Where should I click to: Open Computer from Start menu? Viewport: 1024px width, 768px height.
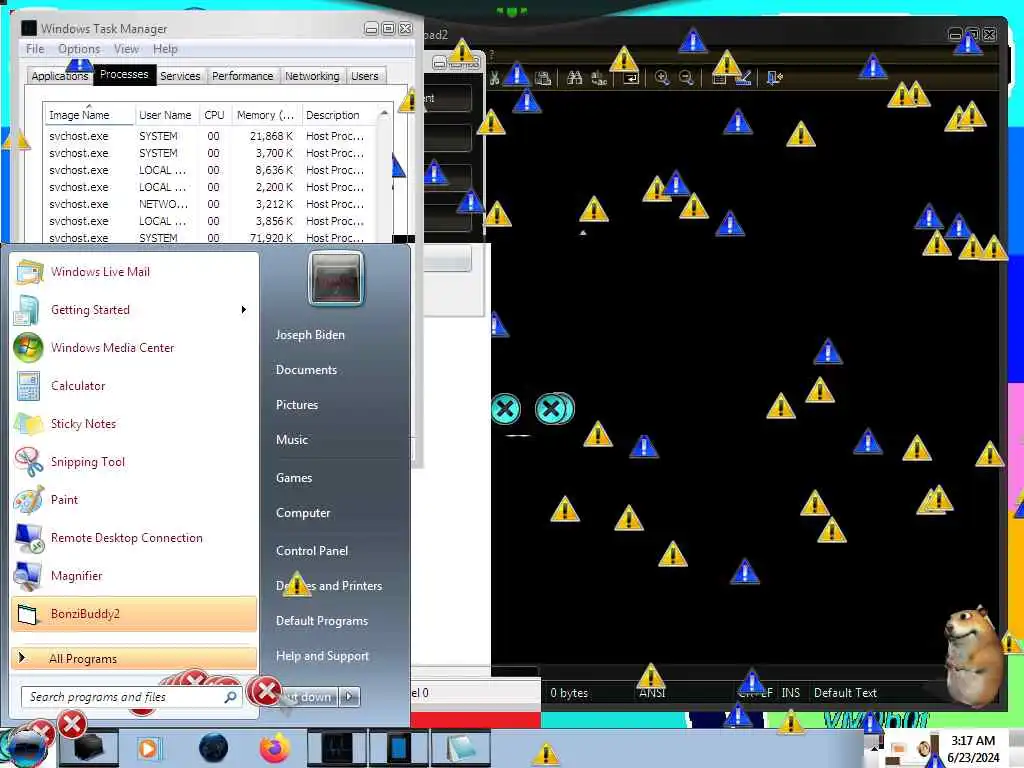[303, 513]
